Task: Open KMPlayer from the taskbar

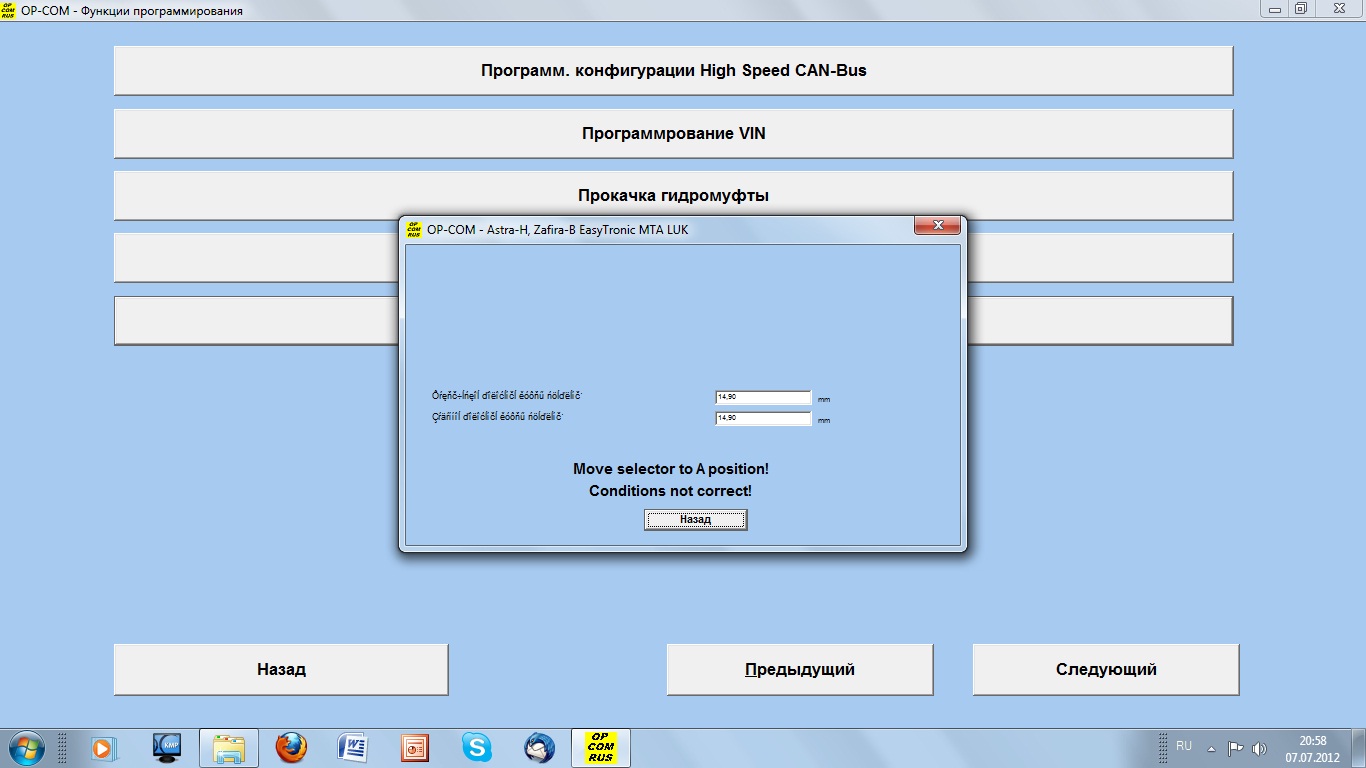Action: (166, 747)
